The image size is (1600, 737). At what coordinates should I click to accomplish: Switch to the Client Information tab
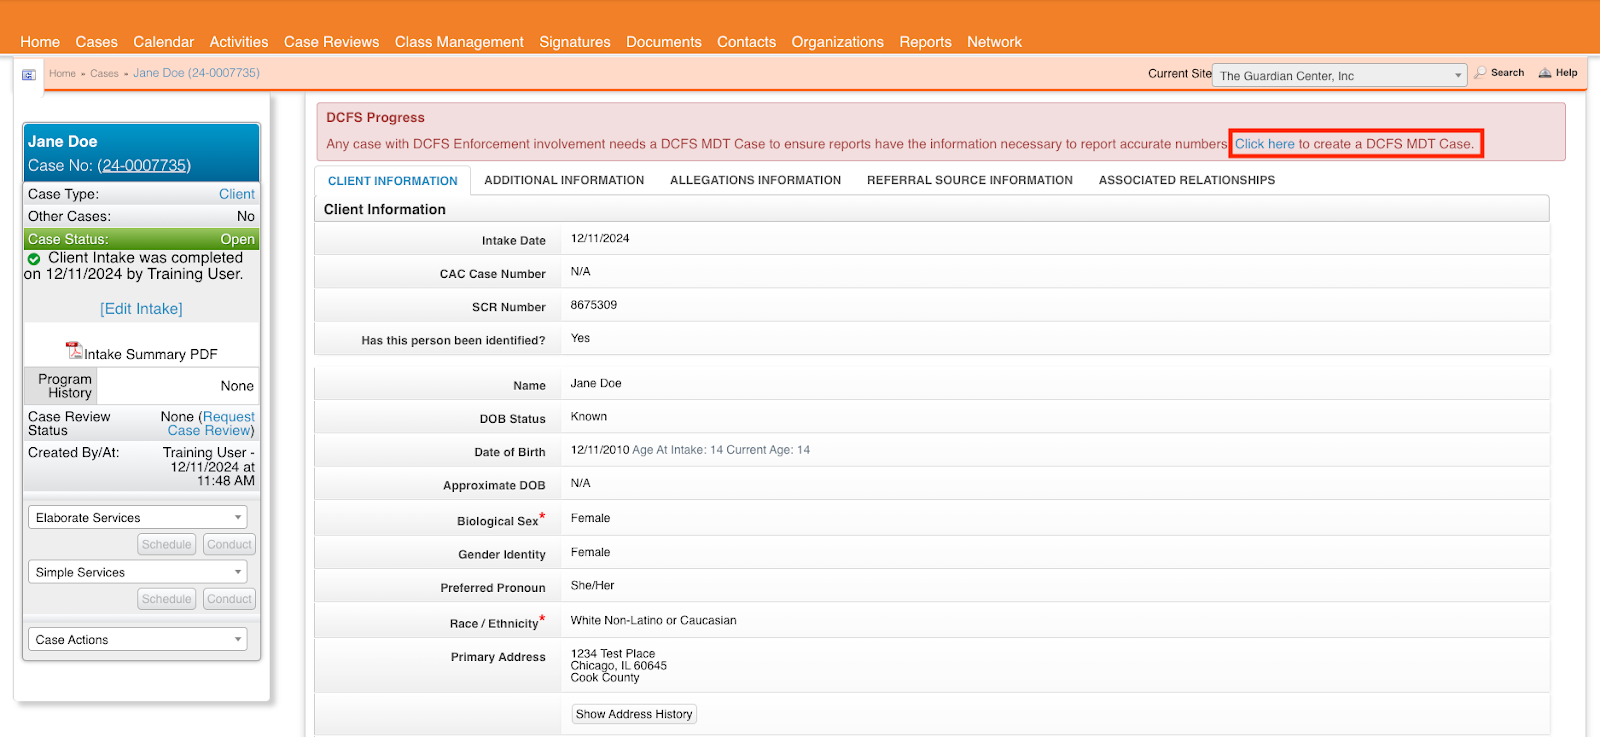point(393,181)
